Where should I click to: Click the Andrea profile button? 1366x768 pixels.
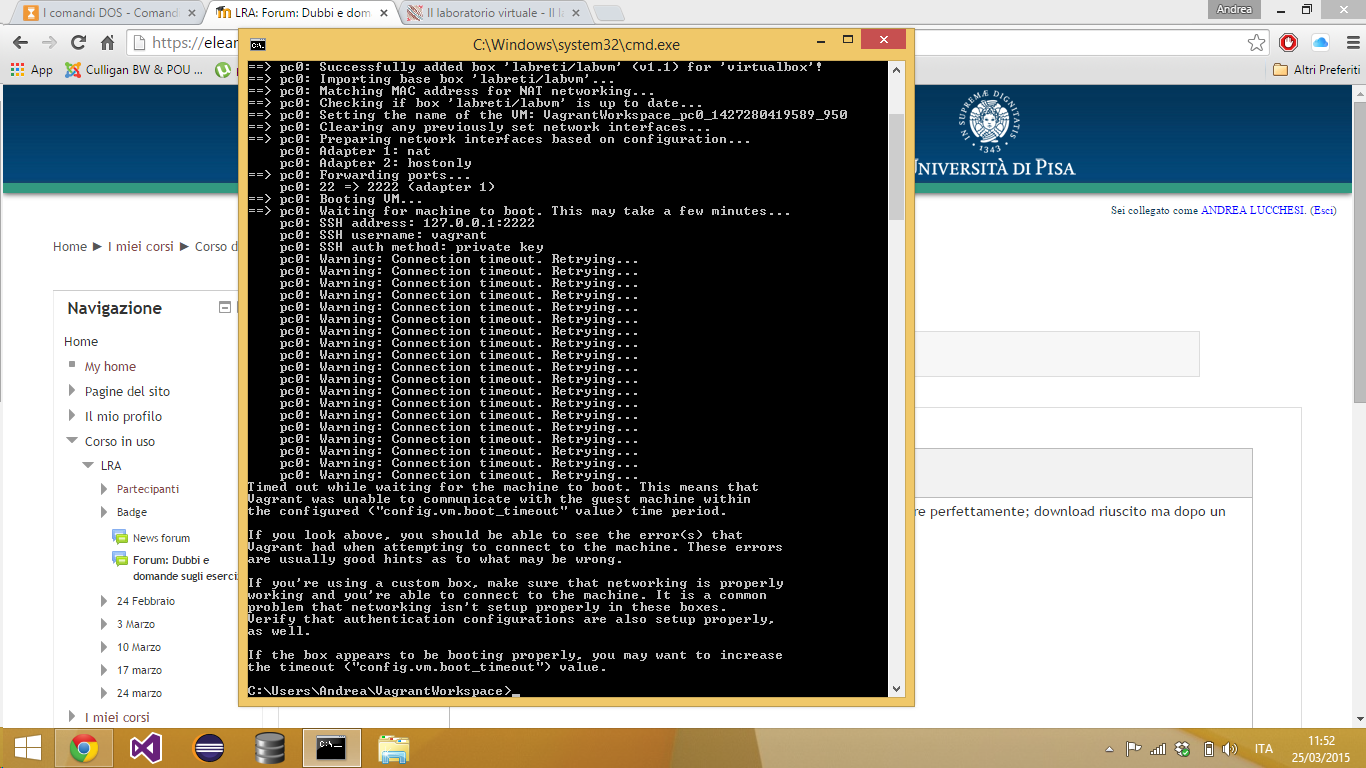click(1233, 9)
